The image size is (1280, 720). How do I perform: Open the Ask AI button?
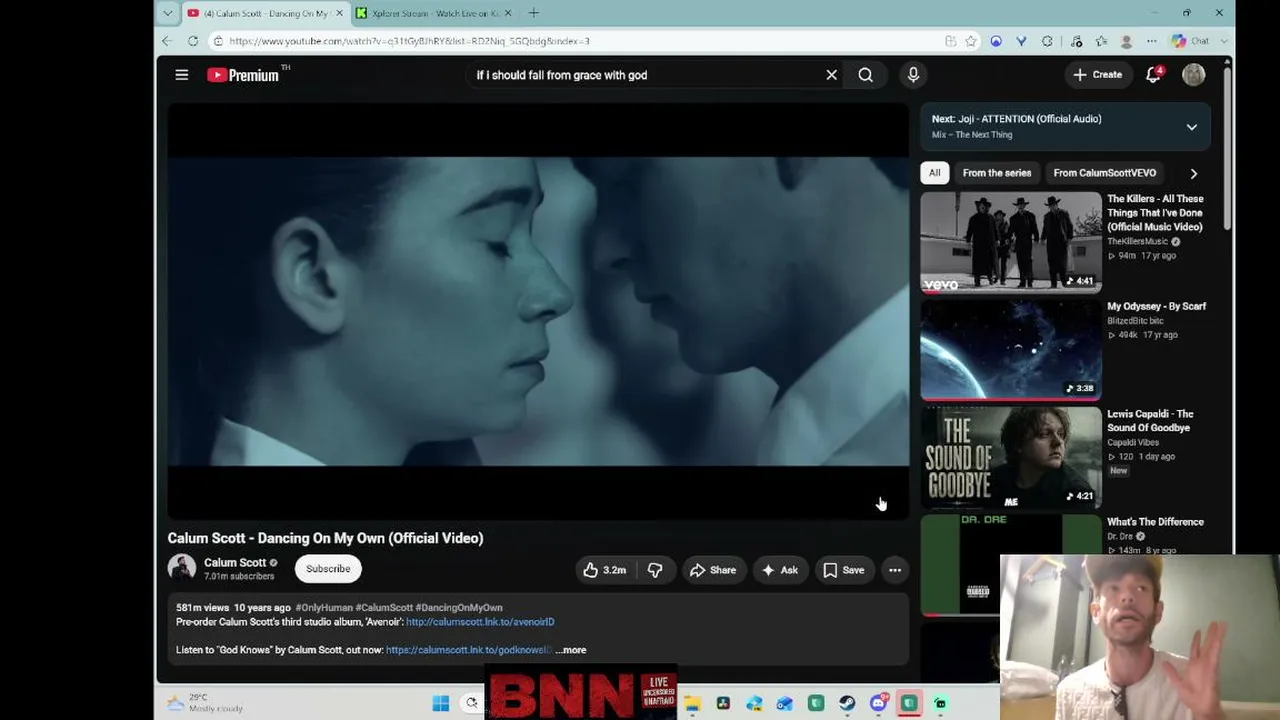click(x=780, y=570)
